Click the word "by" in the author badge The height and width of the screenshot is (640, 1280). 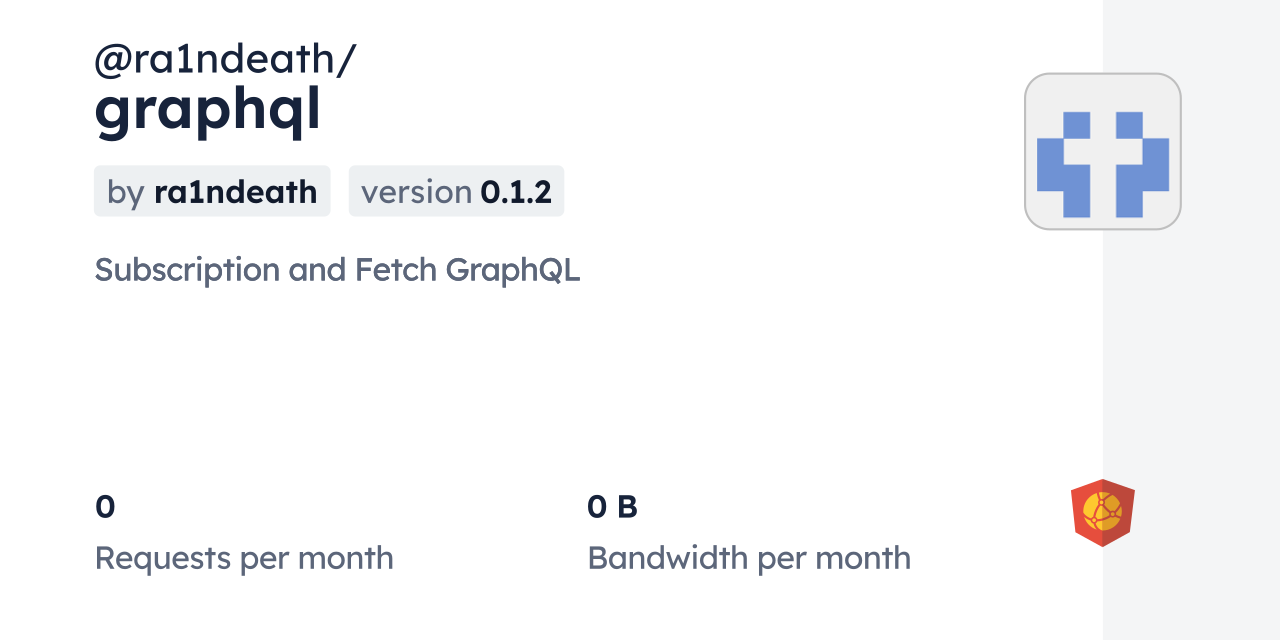126,192
